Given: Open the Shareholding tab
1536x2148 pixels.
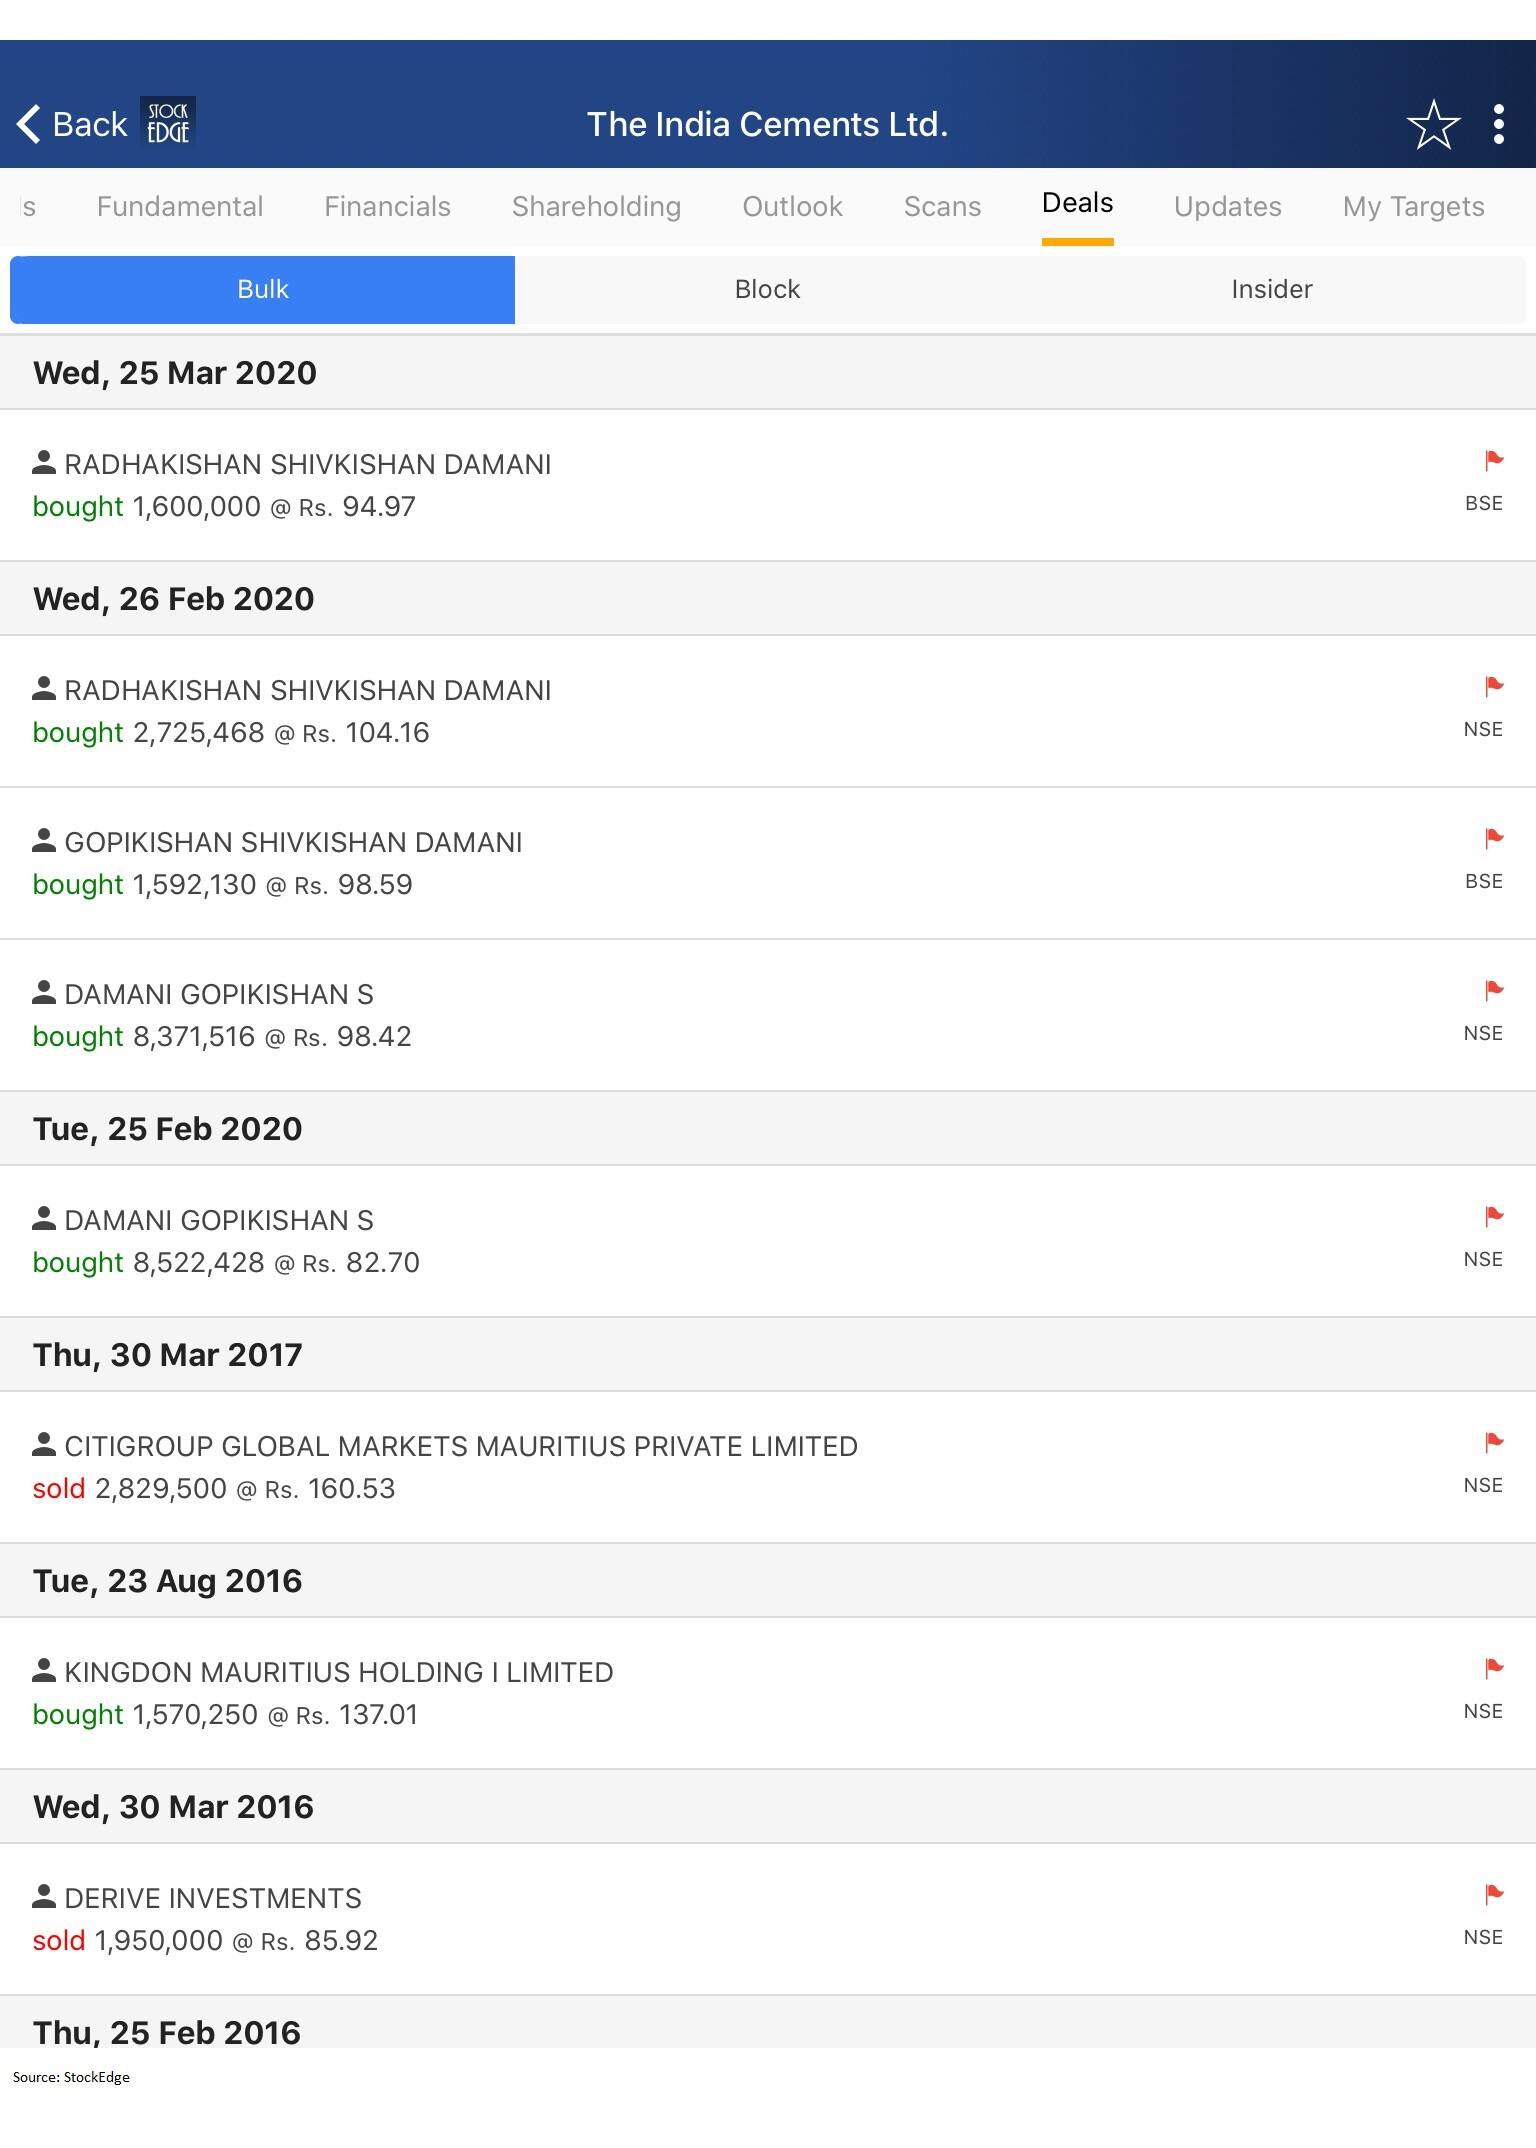Looking at the screenshot, I should (596, 207).
